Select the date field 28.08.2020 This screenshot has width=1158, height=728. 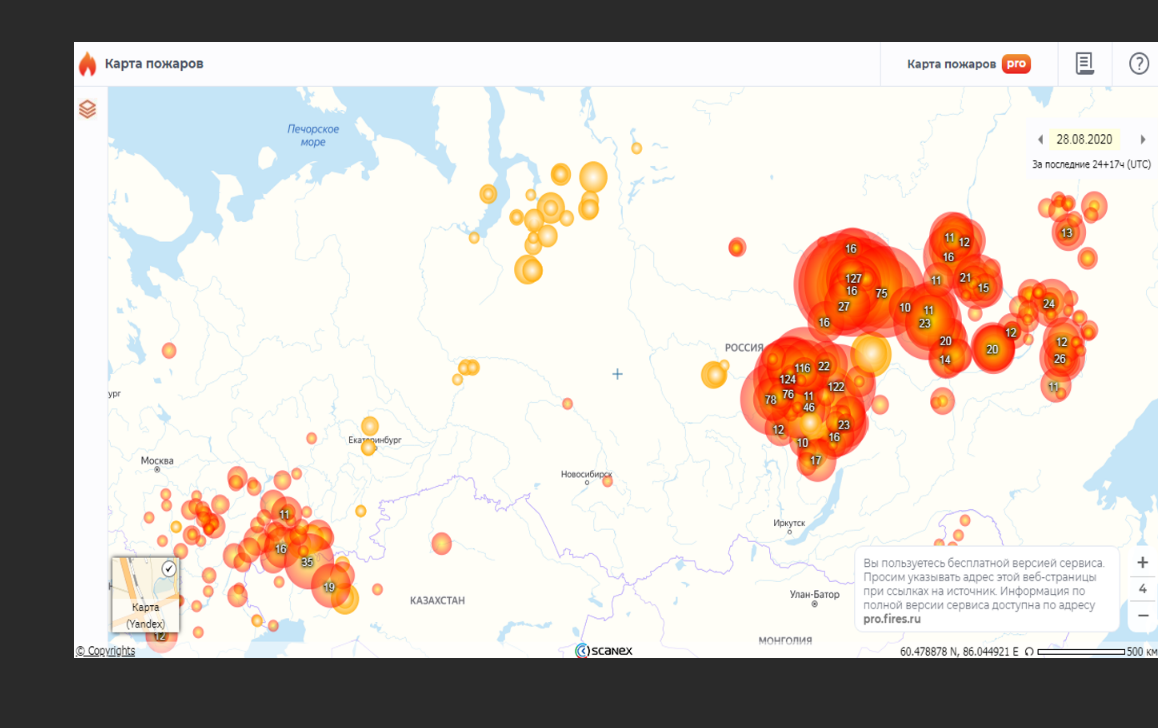pyautogui.click(x=1084, y=140)
